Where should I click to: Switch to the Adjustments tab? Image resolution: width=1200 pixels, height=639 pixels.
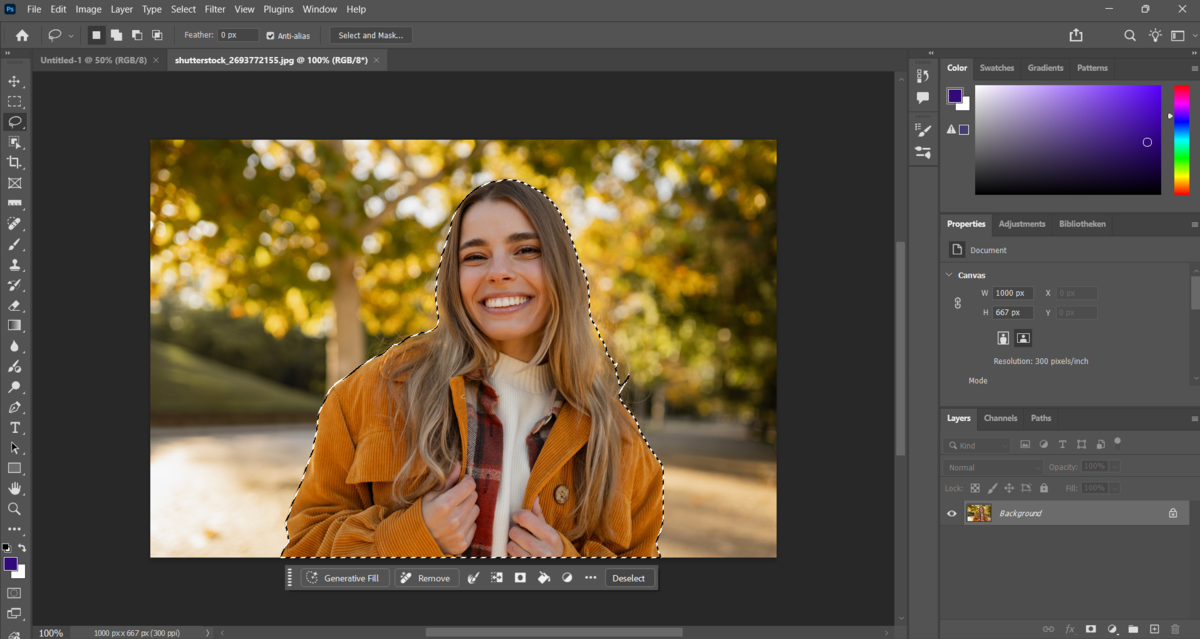coord(1022,224)
